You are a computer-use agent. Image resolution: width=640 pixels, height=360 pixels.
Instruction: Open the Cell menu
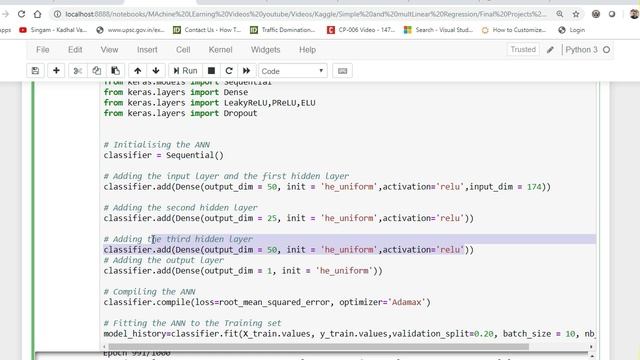click(183, 50)
